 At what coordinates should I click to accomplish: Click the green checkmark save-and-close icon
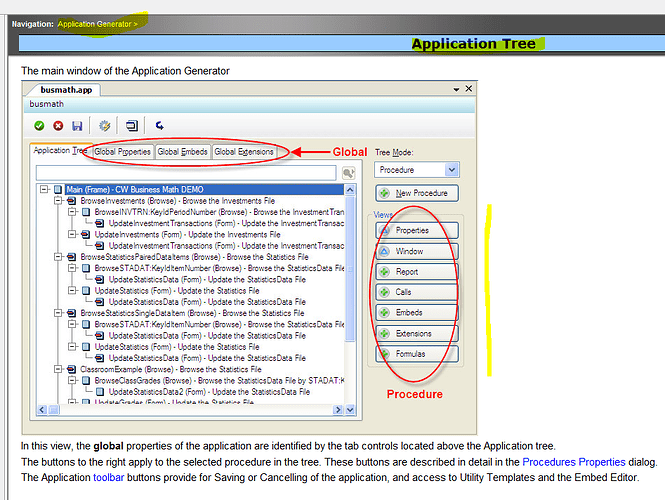(39, 126)
